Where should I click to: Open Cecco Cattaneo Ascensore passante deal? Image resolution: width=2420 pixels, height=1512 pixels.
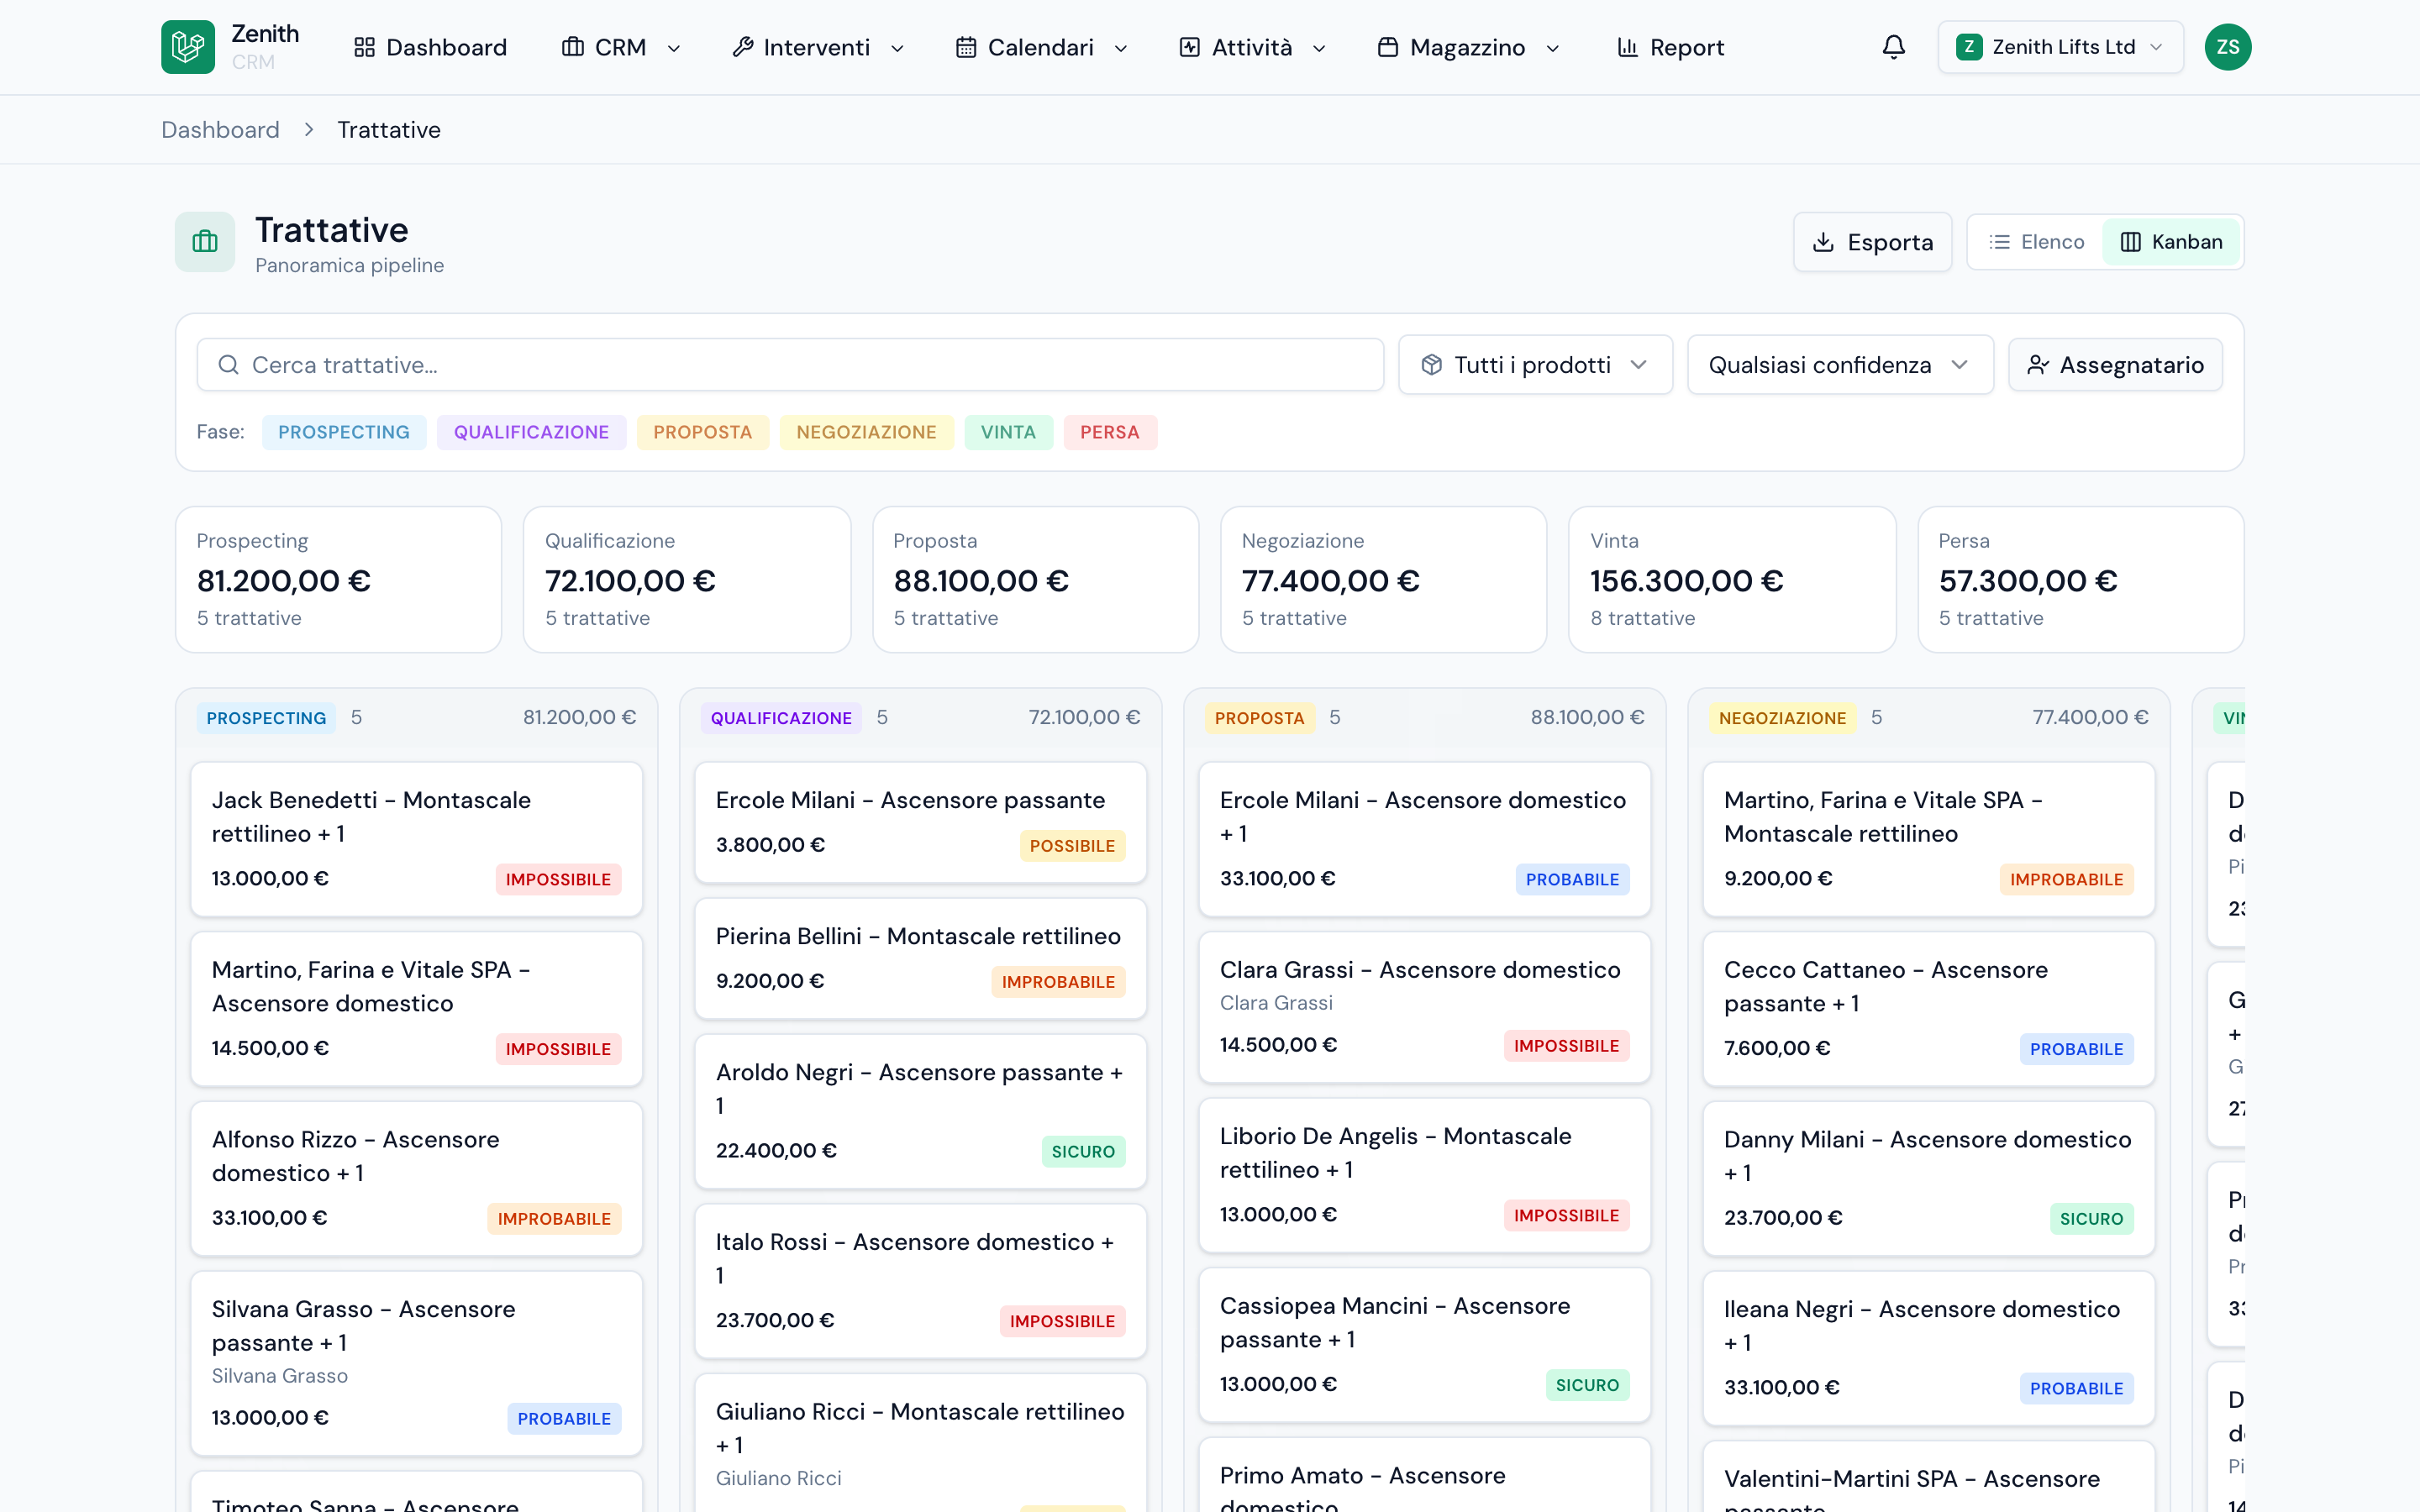point(1928,1009)
